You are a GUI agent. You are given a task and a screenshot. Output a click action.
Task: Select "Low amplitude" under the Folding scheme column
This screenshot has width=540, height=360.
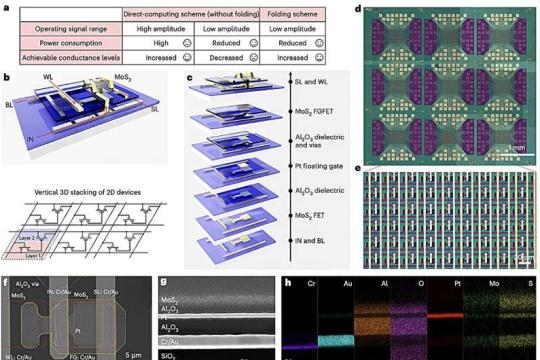pyautogui.click(x=292, y=29)
